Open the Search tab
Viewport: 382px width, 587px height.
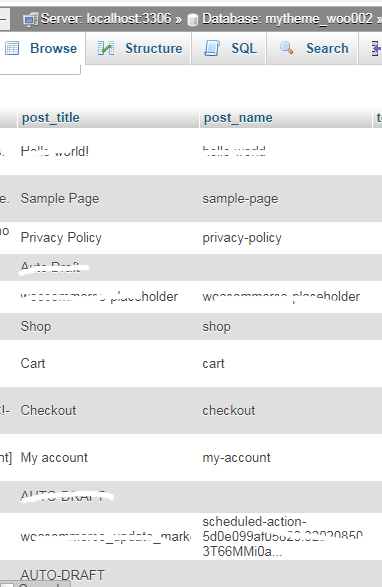pyautogui.click(x=312, y=48)
